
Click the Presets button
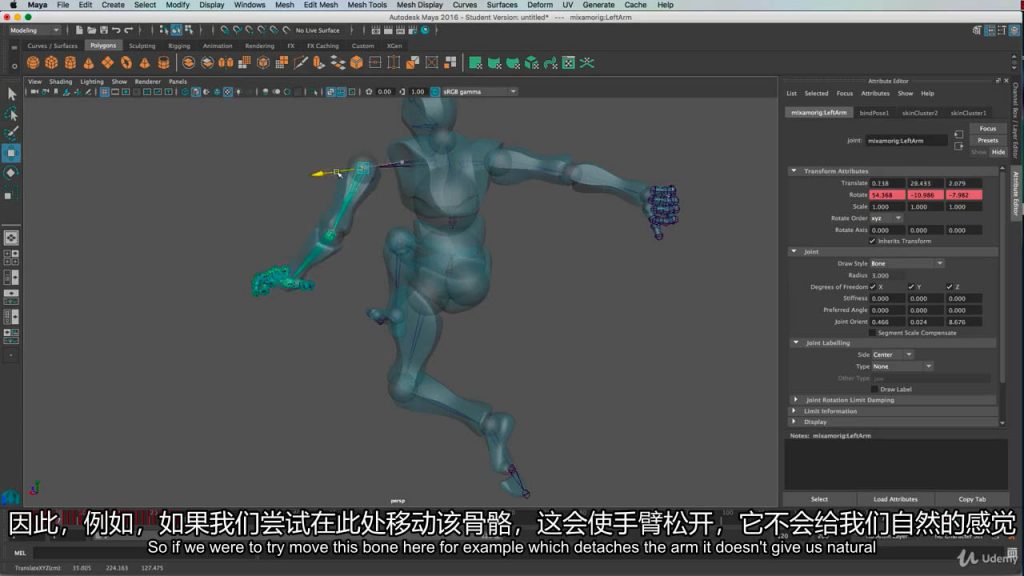click(x=987, y=140)
